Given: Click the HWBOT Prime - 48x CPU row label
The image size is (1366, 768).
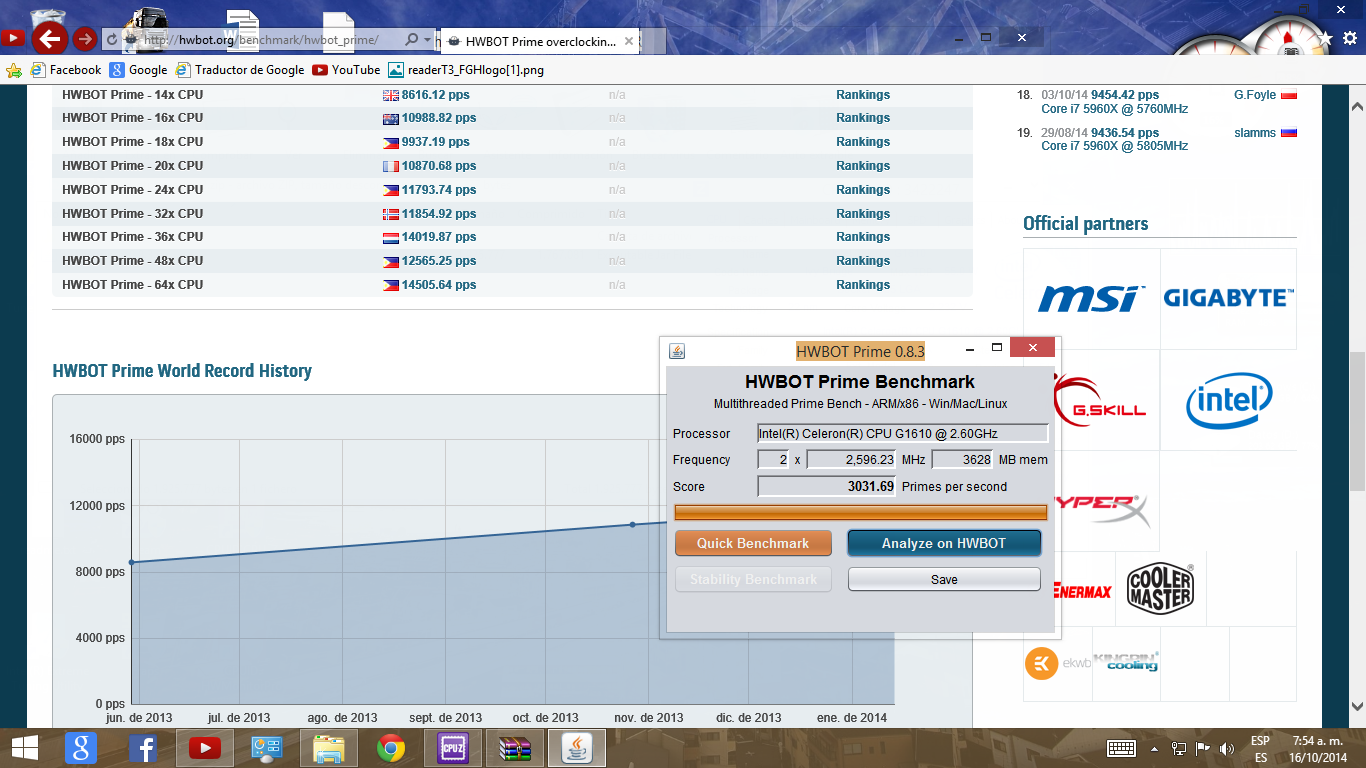Looking at the screenshot, I should [x=132, y=261].
